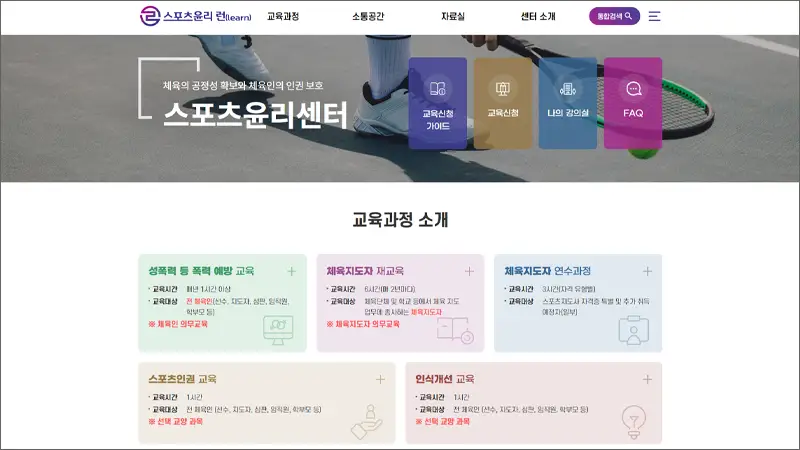The height and width of the screenshot is (450, 800).
Task: Click ID badge icon in 연수과정 card
Action: [632, 327]
